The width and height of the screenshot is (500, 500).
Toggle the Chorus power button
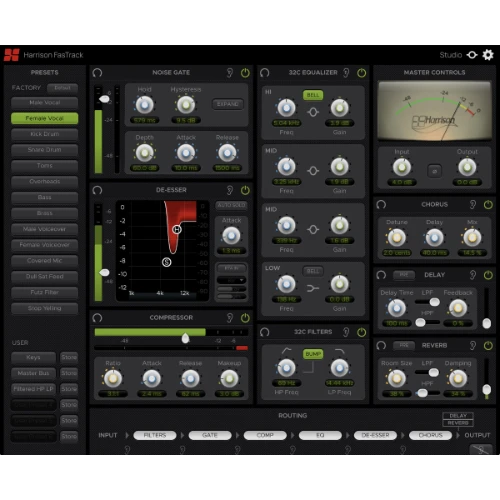click(x=488, y=205)
